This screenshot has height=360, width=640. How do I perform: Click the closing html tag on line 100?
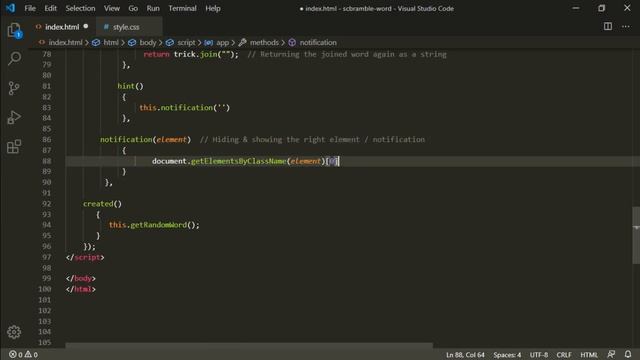click(x=80, y=289)
